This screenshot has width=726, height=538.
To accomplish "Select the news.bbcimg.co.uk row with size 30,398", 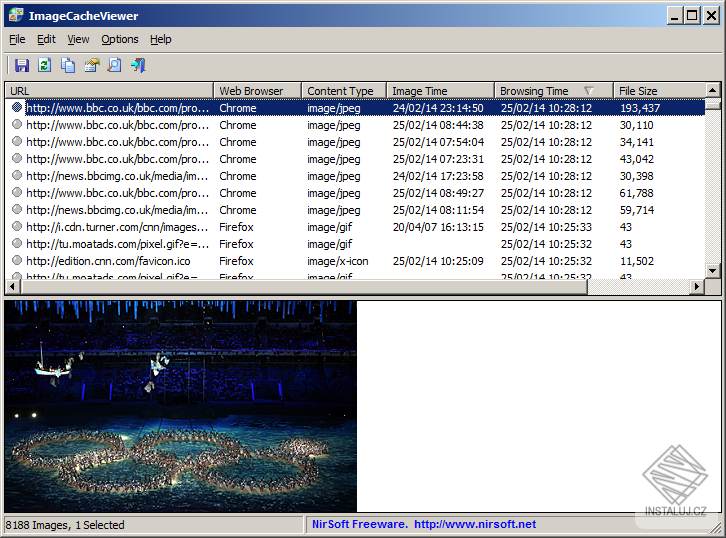I will [x=355, y=176].
